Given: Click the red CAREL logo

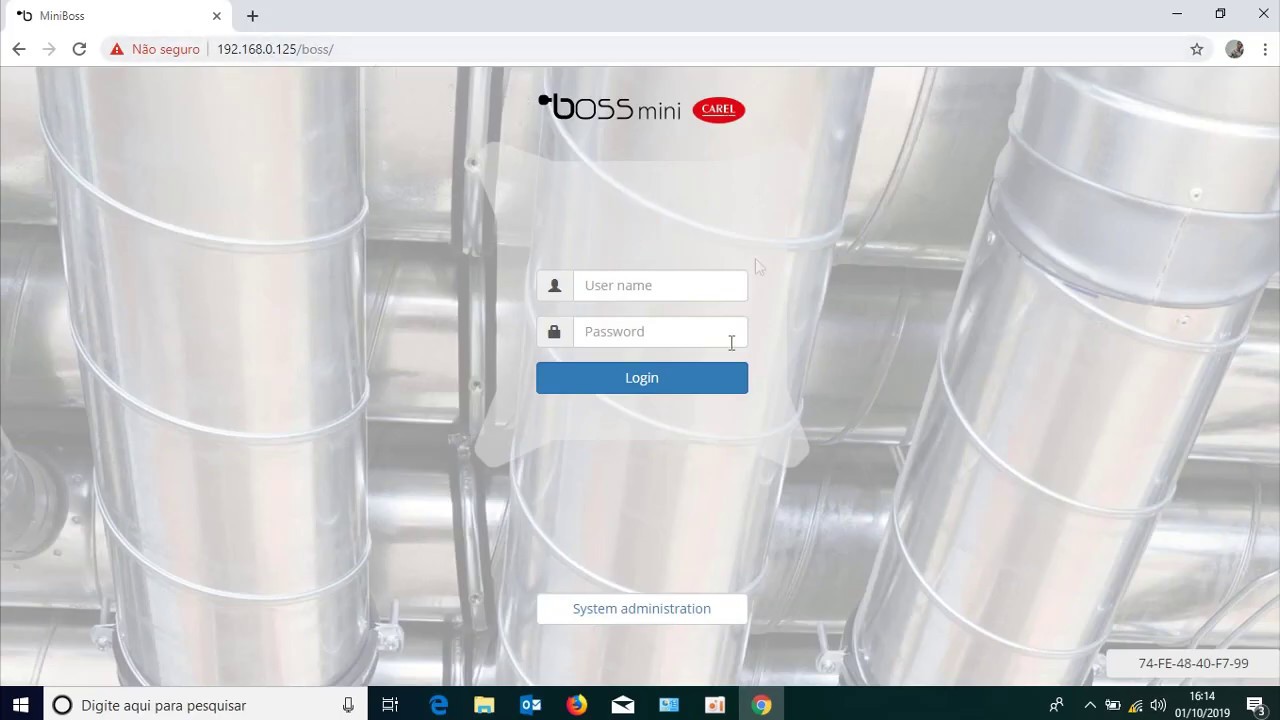Looking at the screenshot, I should coord(718,110).
